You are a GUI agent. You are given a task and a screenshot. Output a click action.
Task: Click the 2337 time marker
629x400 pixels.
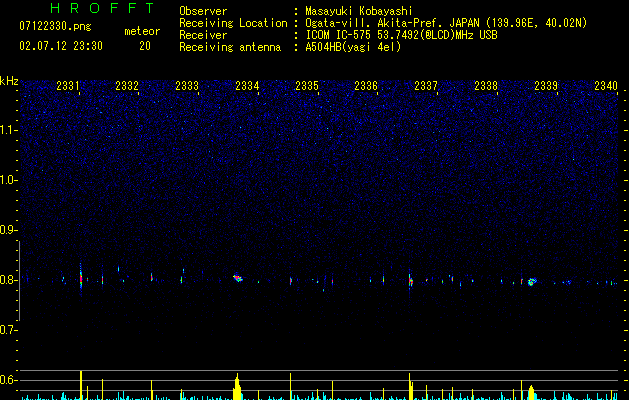[x=426, y=86]
